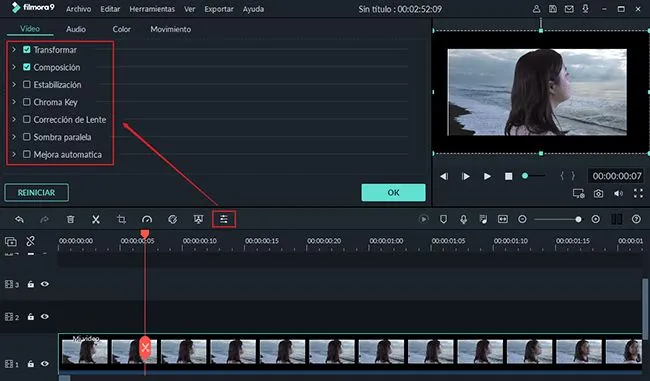Click the slow play button in preview

click(x=466, y=176)
